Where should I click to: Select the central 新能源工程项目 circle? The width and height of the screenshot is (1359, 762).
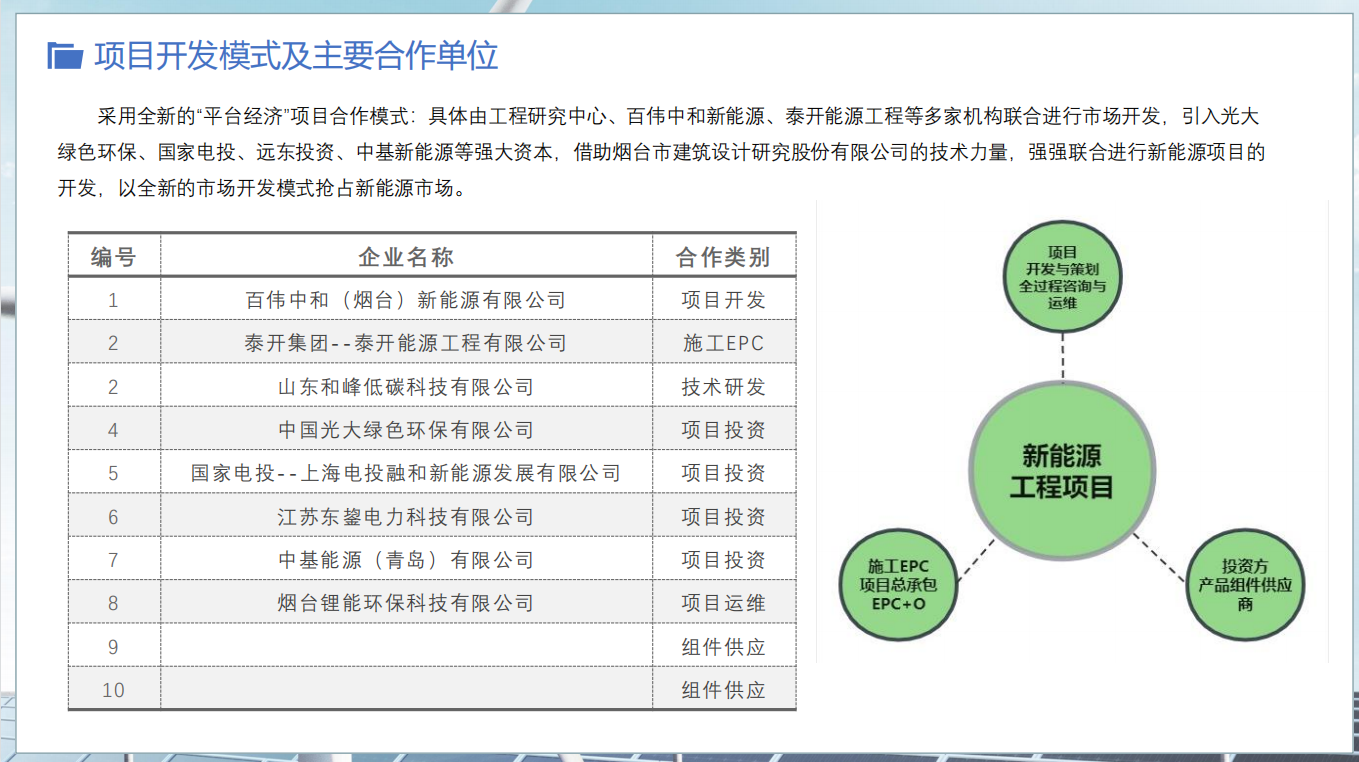click(x=1061, y=472)
